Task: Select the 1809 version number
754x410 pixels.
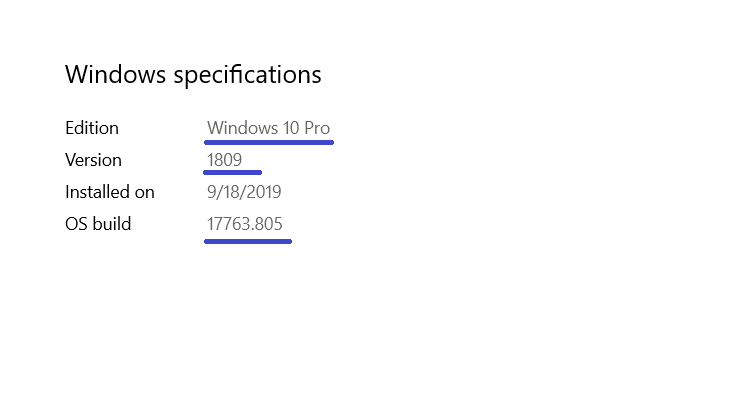Action: (224, 160)
